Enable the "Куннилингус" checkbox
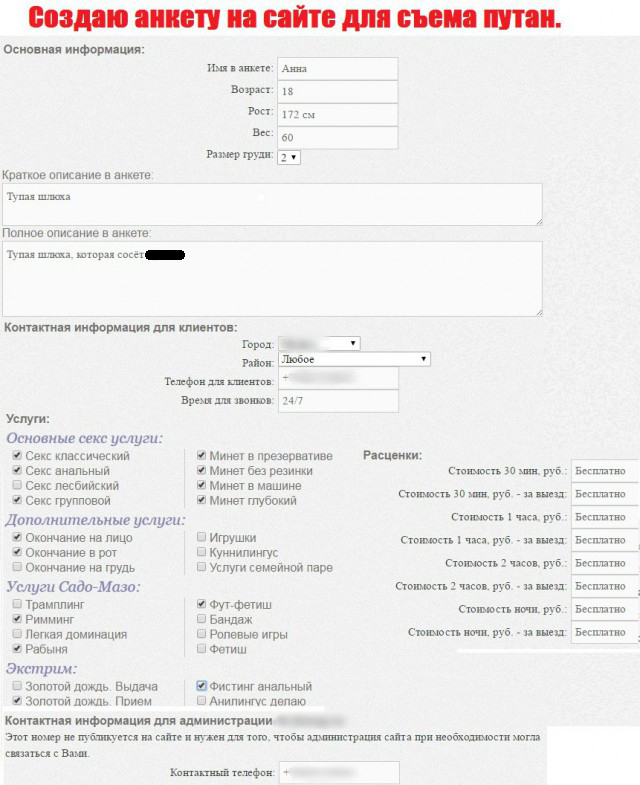This screenshot has height=785, width=640. (x=201, y=552)
